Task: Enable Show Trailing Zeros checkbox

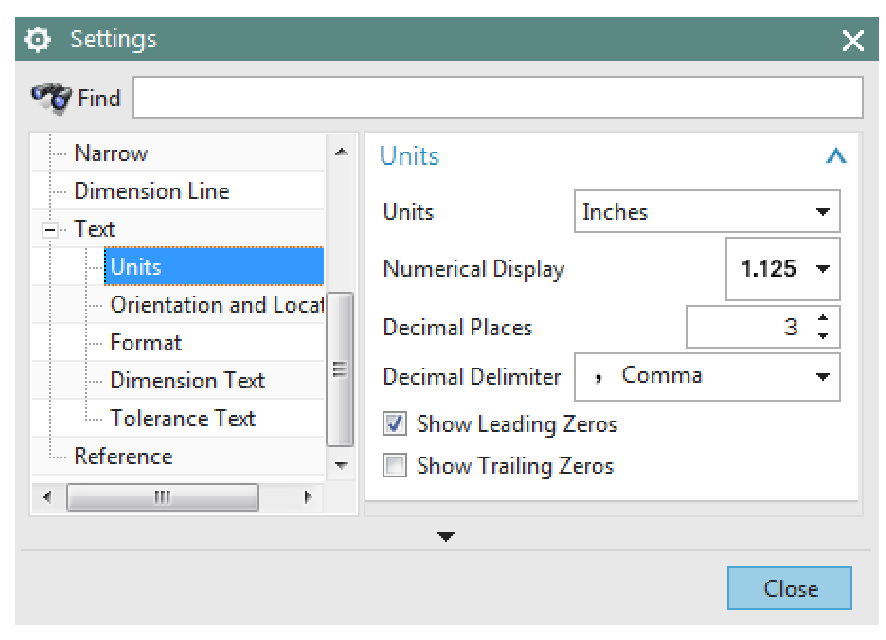Action: pyautogui.click(x=394, y=466)
